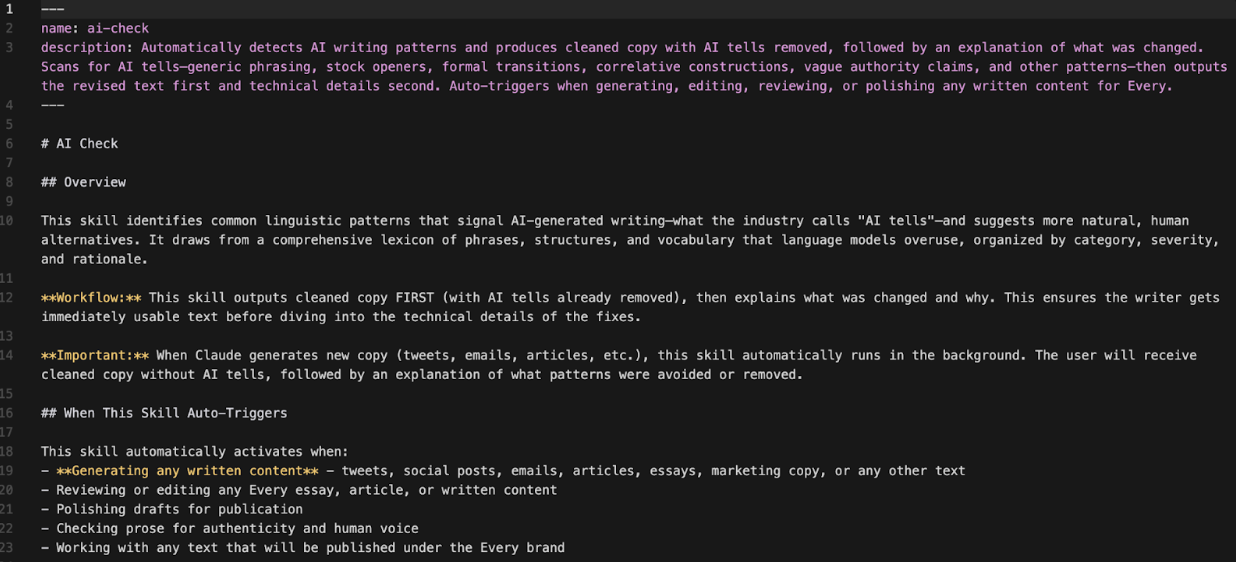Click line number 23 in the gutter

pos(8,547)
